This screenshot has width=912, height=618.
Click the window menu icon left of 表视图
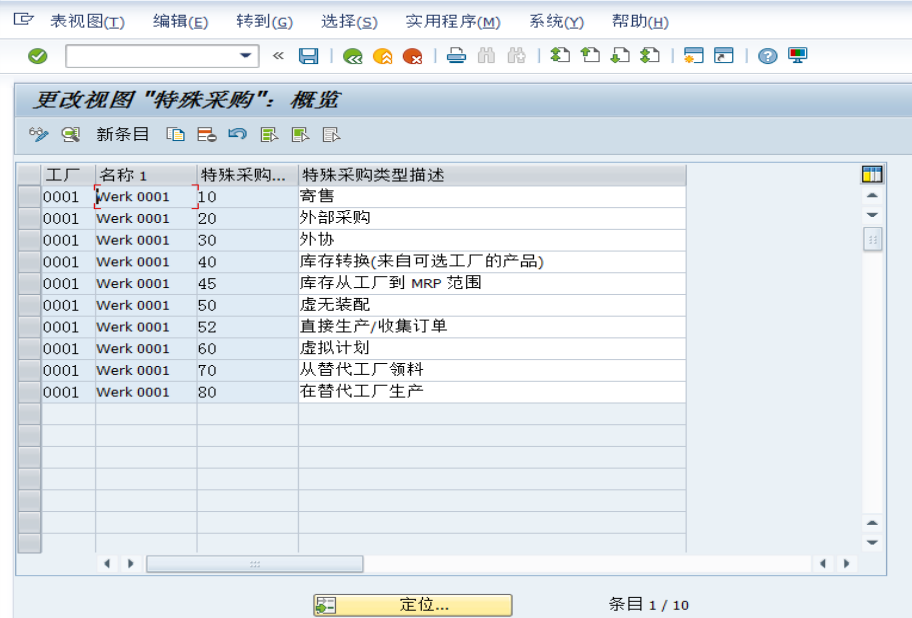23,20
